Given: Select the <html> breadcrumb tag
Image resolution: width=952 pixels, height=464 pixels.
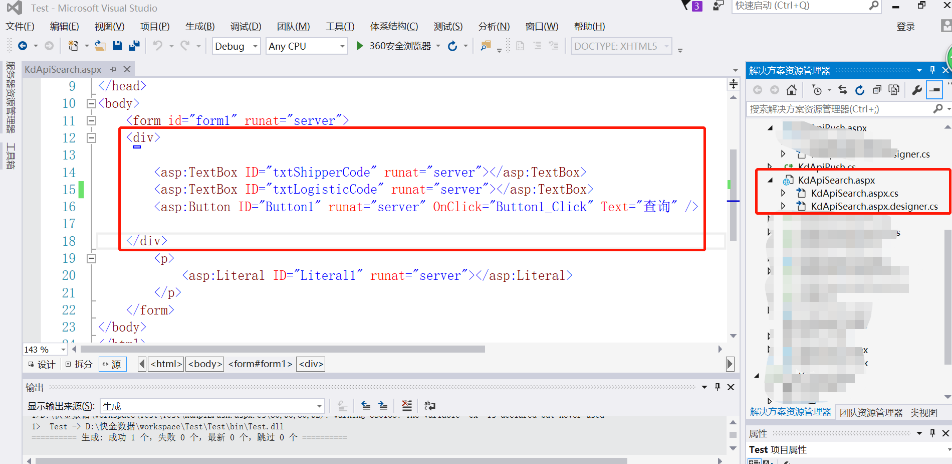Looking at the screenshot, I should [x=166, y=364].
